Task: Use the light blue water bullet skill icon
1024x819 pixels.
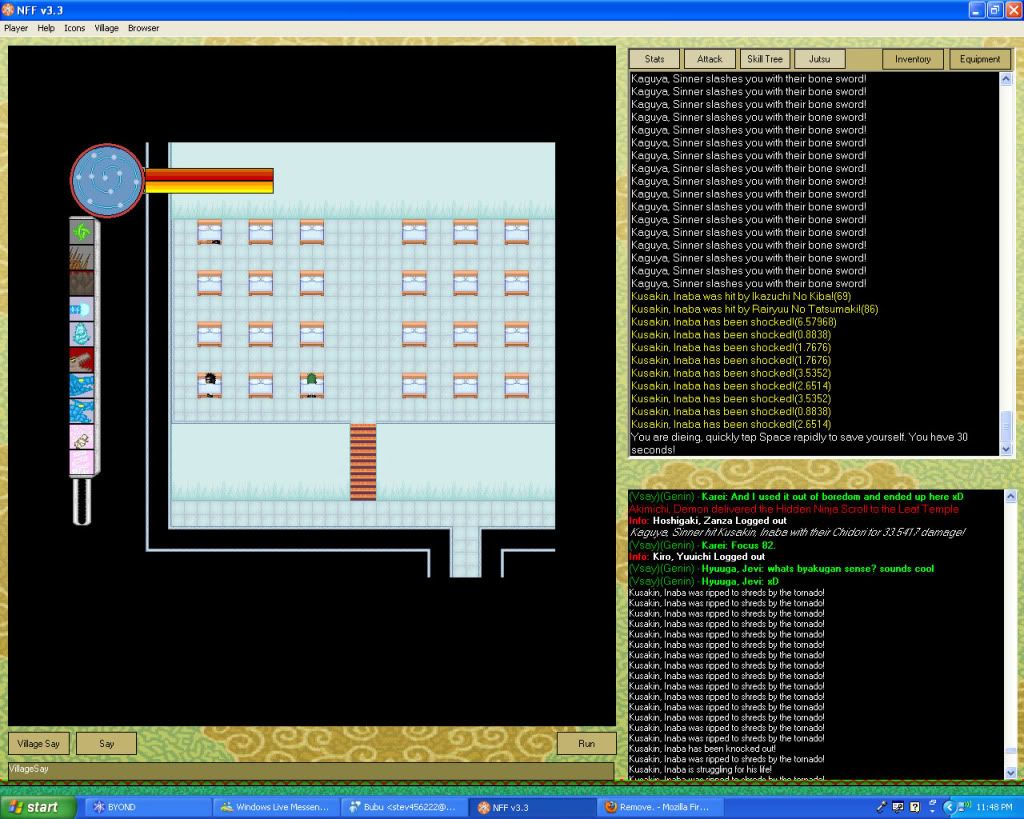Action: coord(81,309)
